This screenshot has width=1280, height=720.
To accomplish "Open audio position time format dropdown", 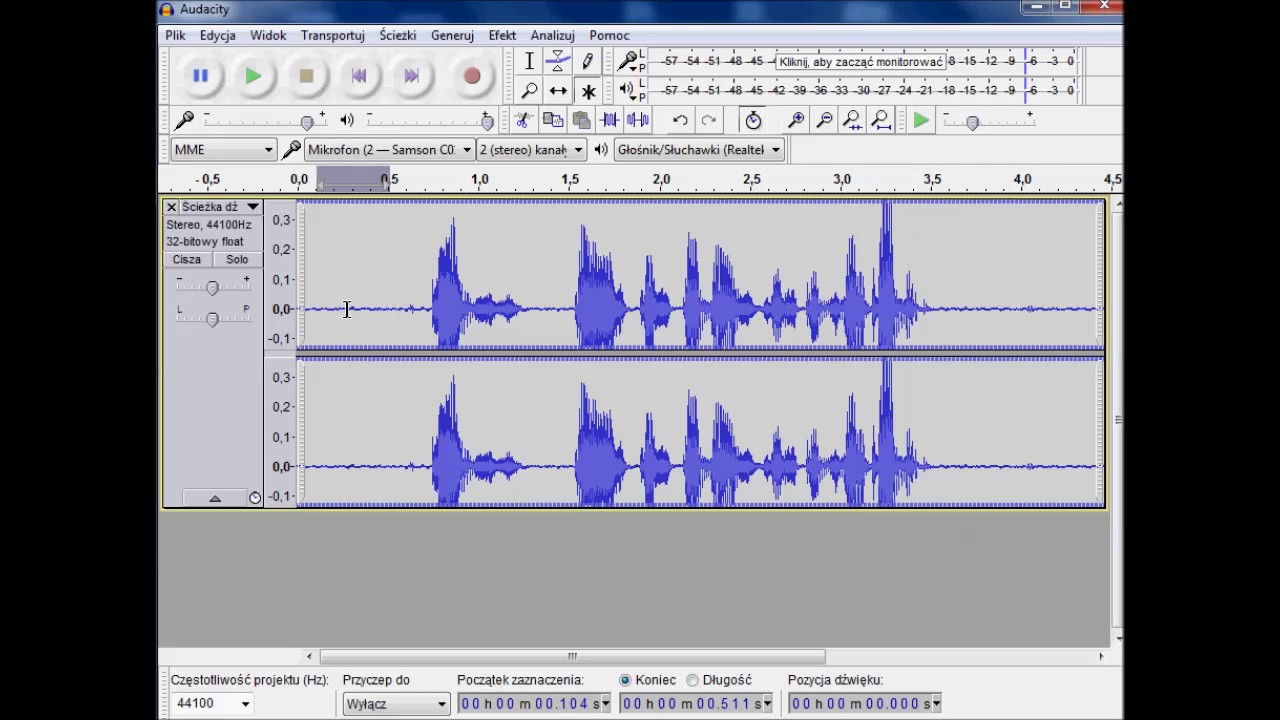I will [x=936, y=704].
